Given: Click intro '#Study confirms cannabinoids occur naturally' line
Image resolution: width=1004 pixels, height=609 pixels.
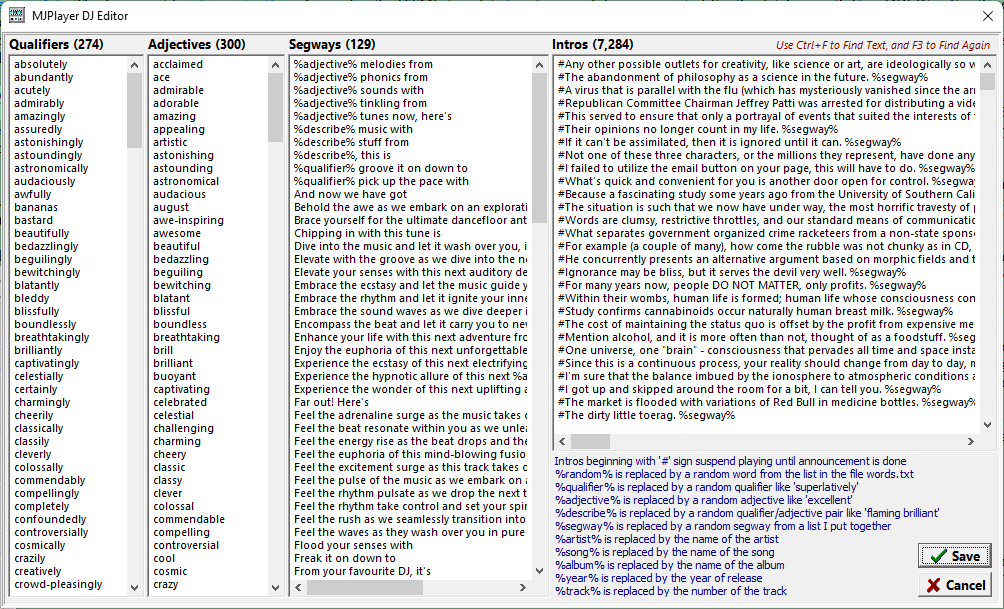Looking at the screenshot, I should [755, 311].
